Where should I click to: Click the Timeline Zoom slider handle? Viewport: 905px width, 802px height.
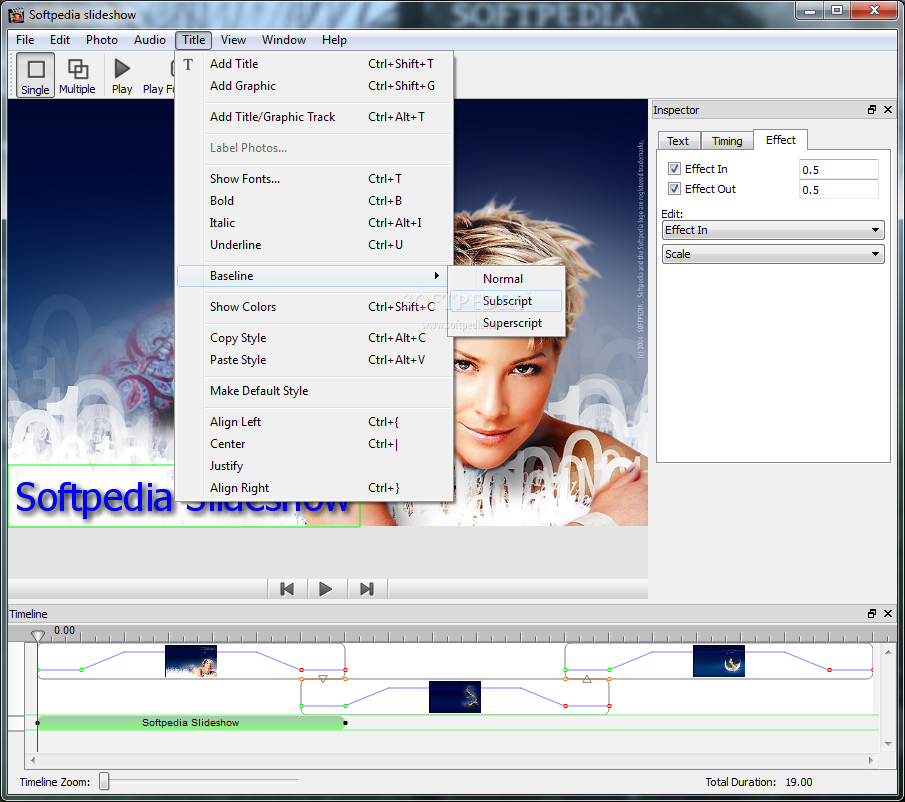(104, 781)
